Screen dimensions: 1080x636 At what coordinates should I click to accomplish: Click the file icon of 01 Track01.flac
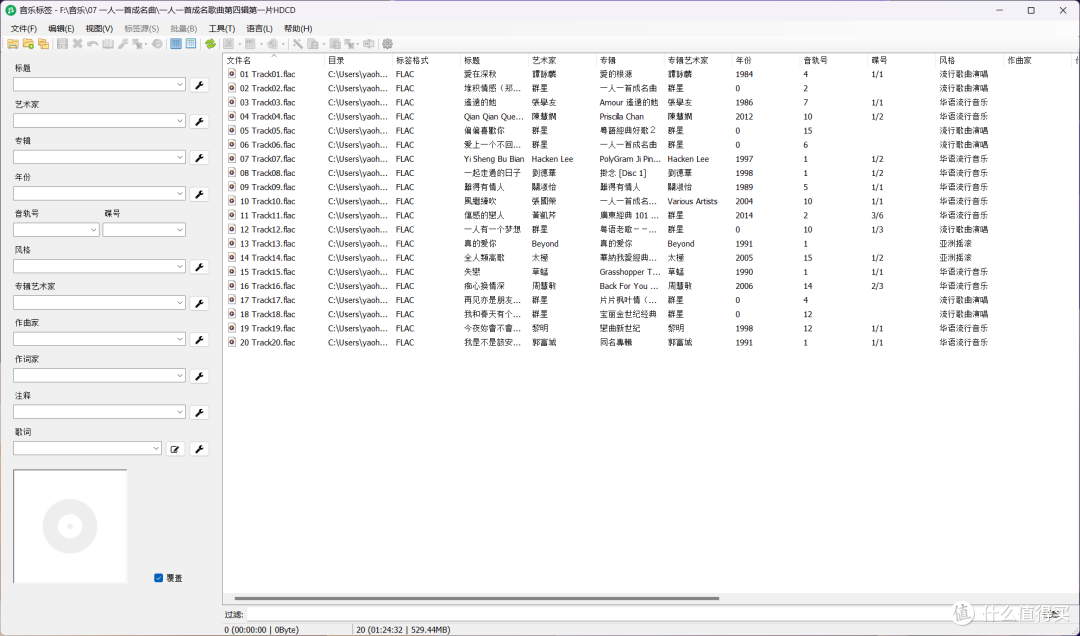(232, 74)
